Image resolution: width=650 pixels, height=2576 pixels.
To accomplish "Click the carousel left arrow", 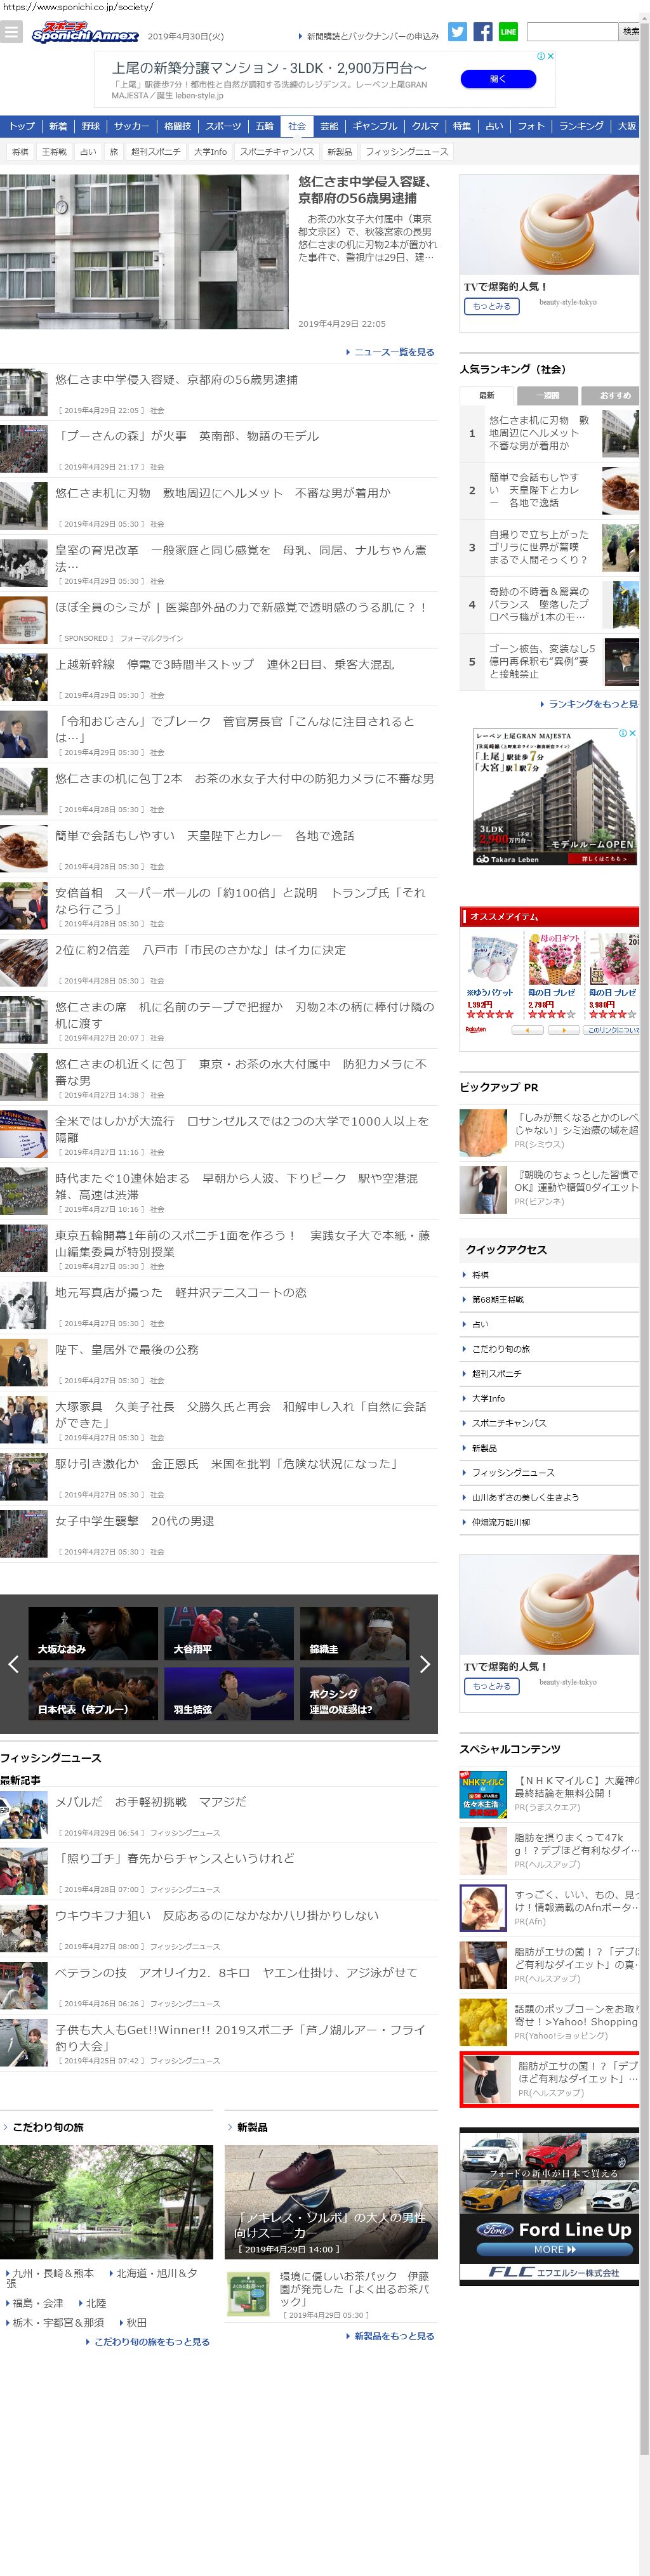I will tap(13, 1664).
